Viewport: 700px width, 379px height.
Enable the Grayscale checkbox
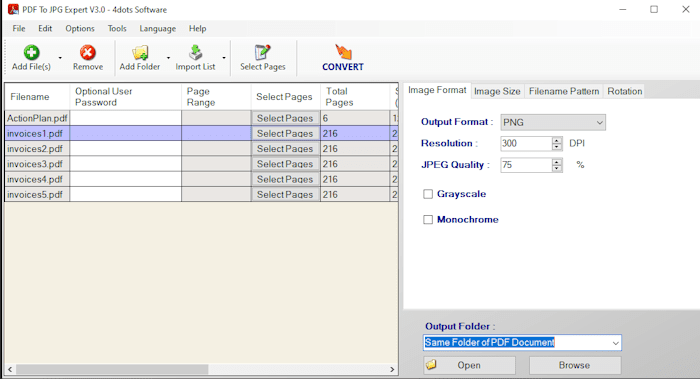pyautogui.click(x=428, y=194)
